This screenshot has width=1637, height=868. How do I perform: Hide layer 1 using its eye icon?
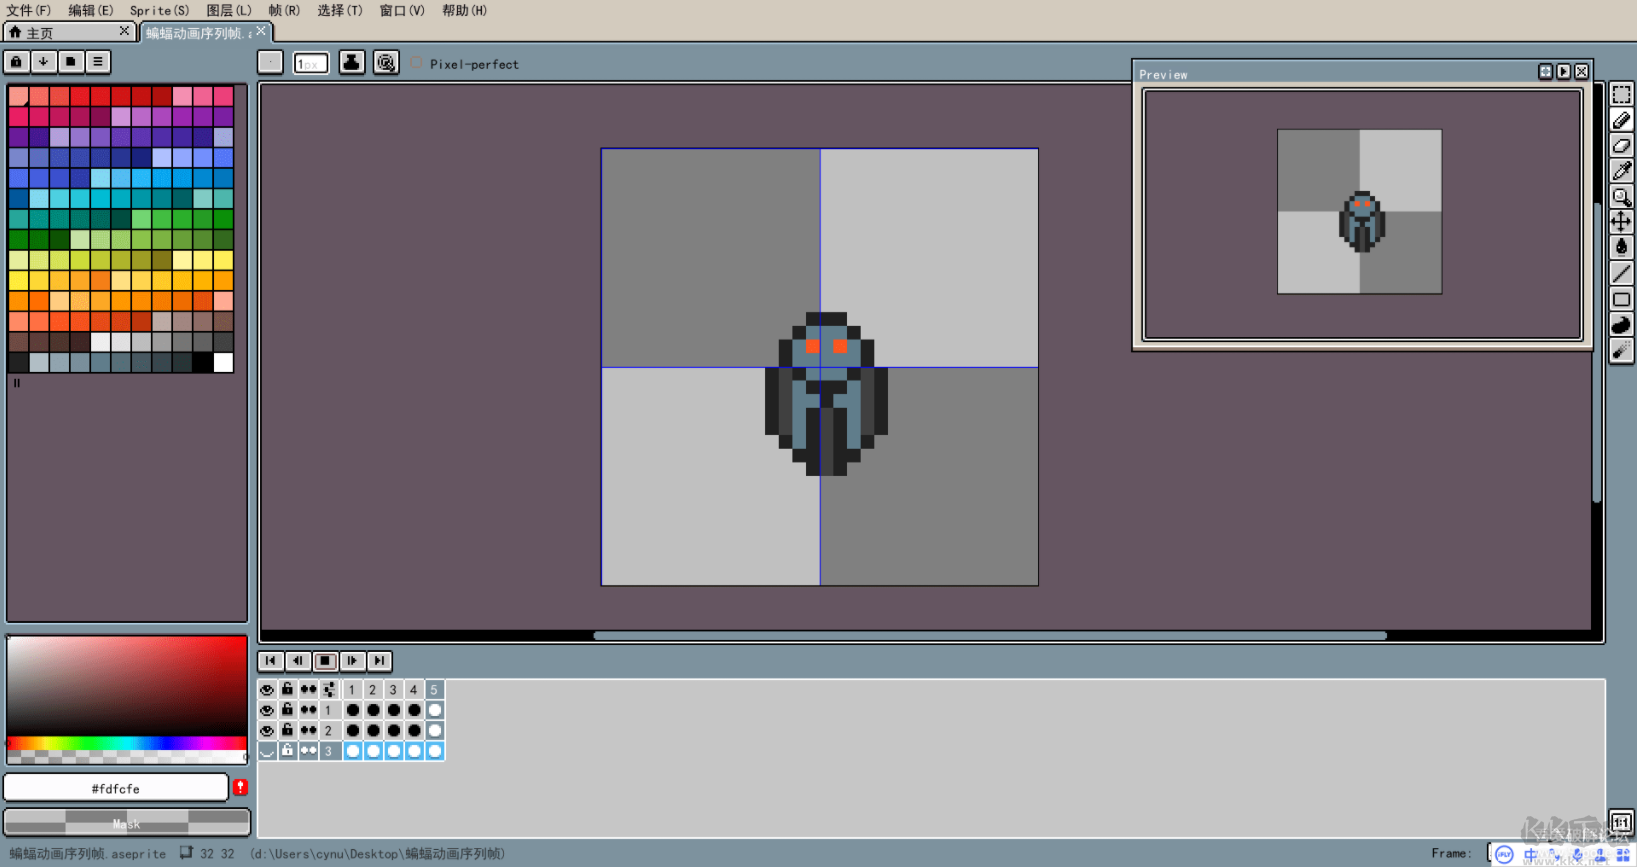pyautogui.click(x=267, y=710)
